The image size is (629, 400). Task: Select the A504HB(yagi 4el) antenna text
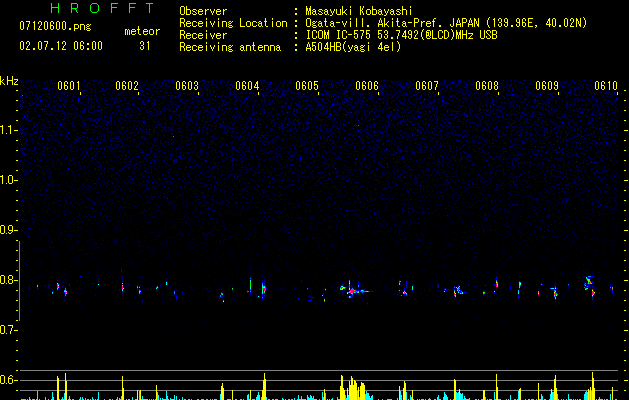click(x=353, y=47)
